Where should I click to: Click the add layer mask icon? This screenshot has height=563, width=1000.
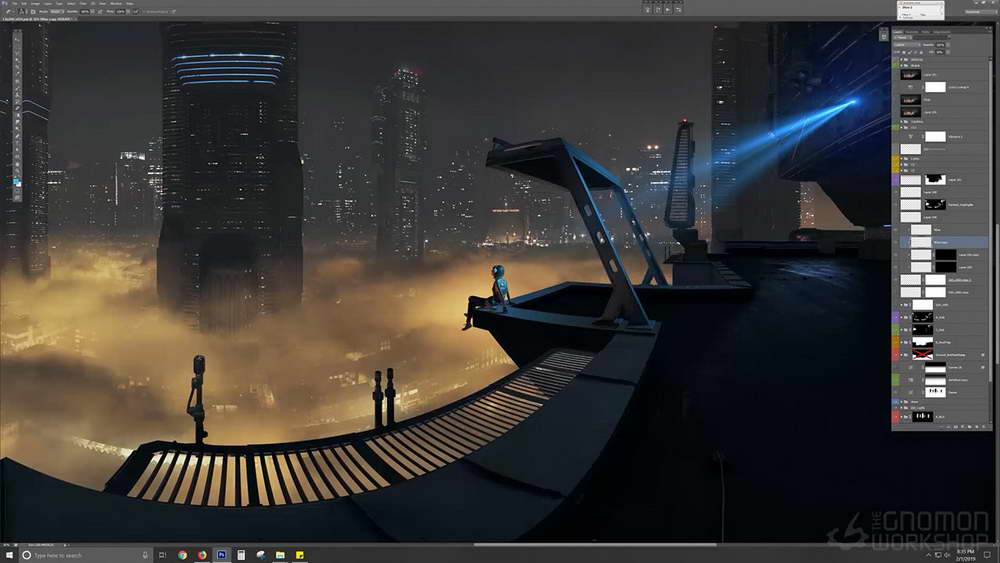[x=956, y=427]
